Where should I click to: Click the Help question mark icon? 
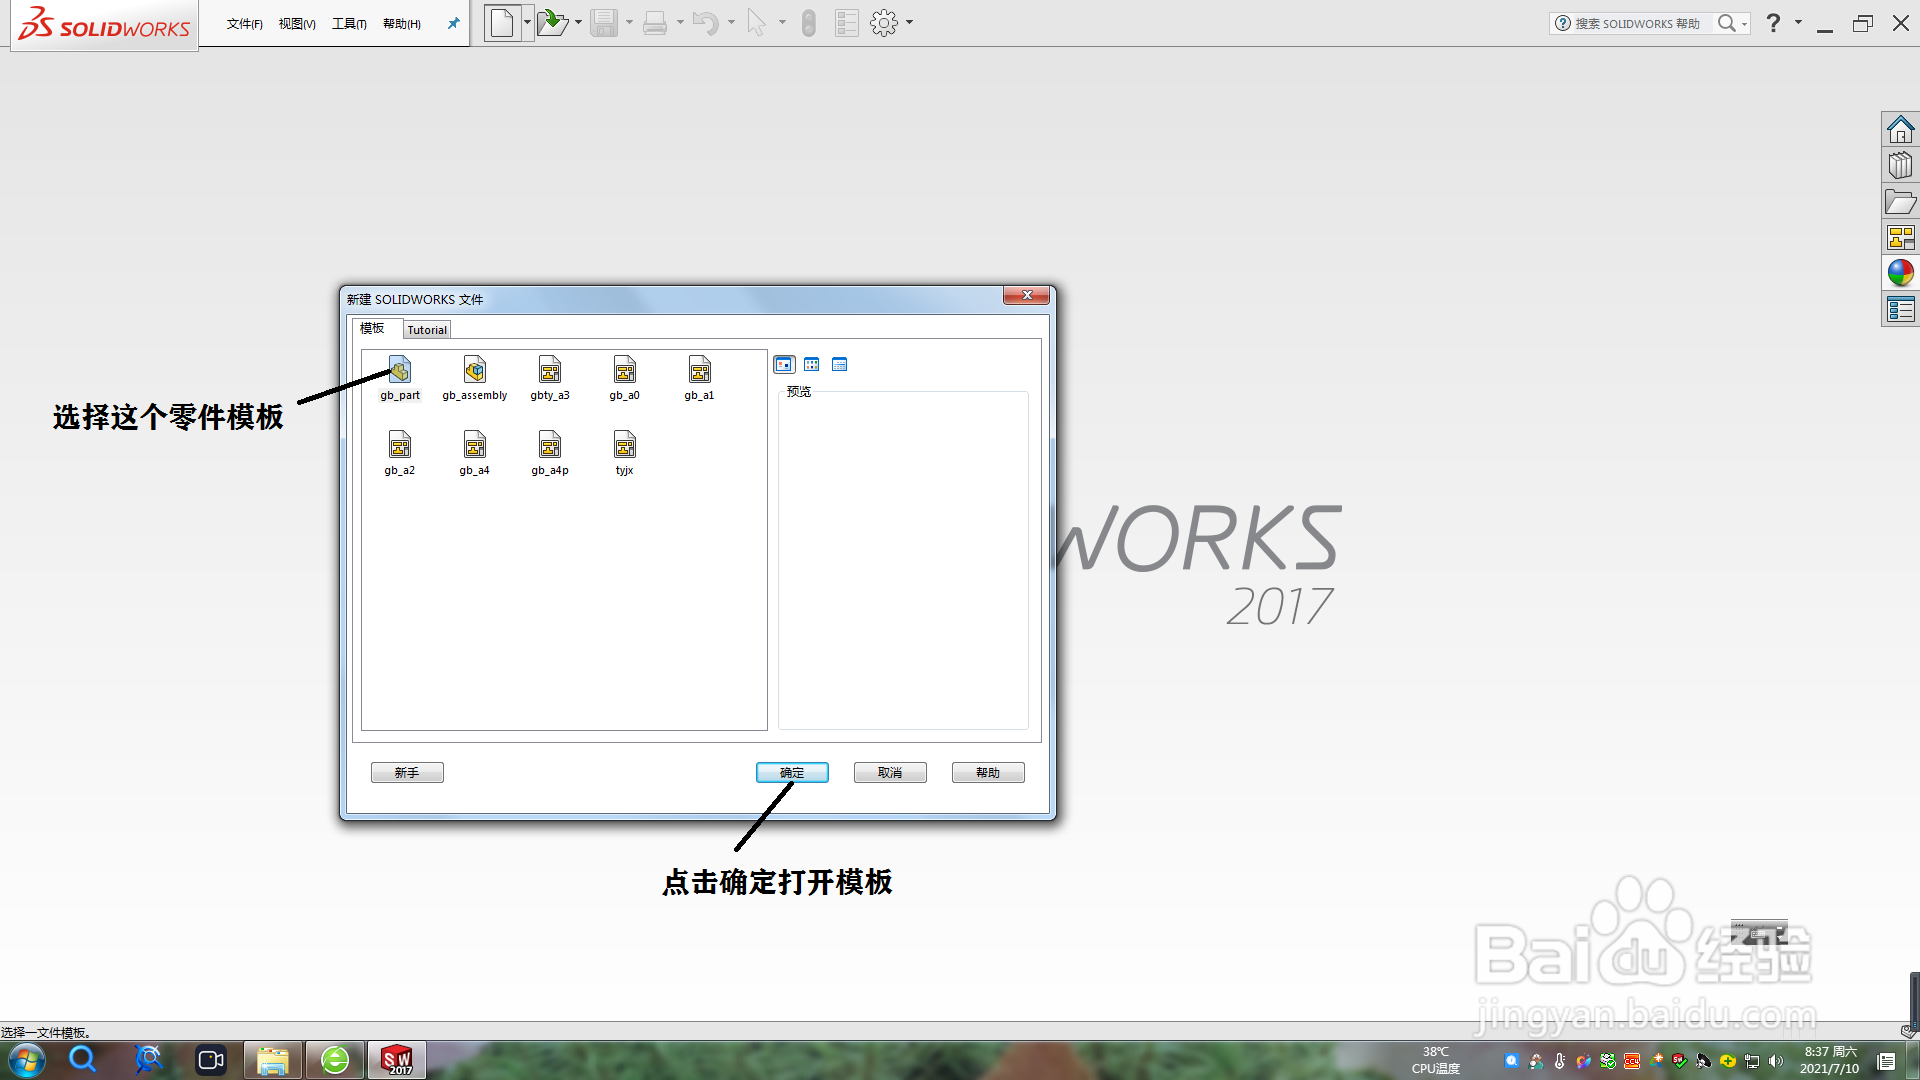[1773, 22]
